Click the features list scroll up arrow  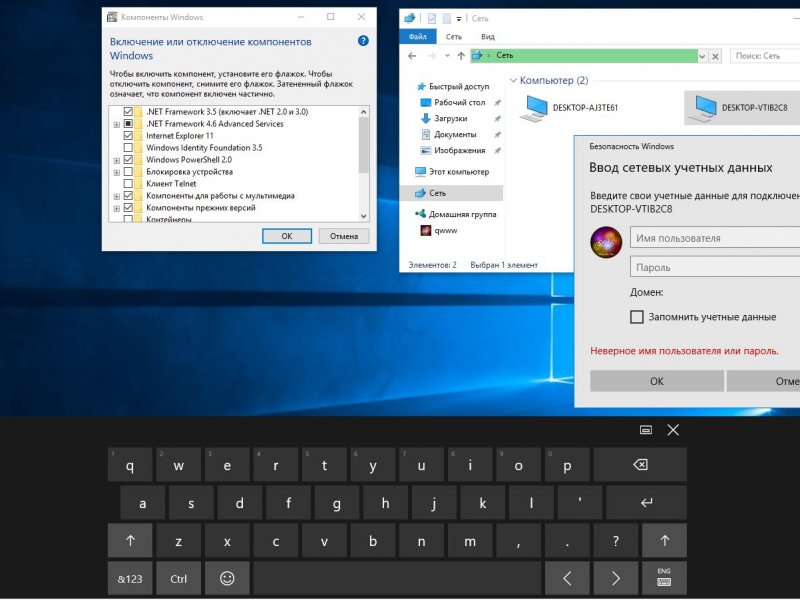[x=364, y=112]
